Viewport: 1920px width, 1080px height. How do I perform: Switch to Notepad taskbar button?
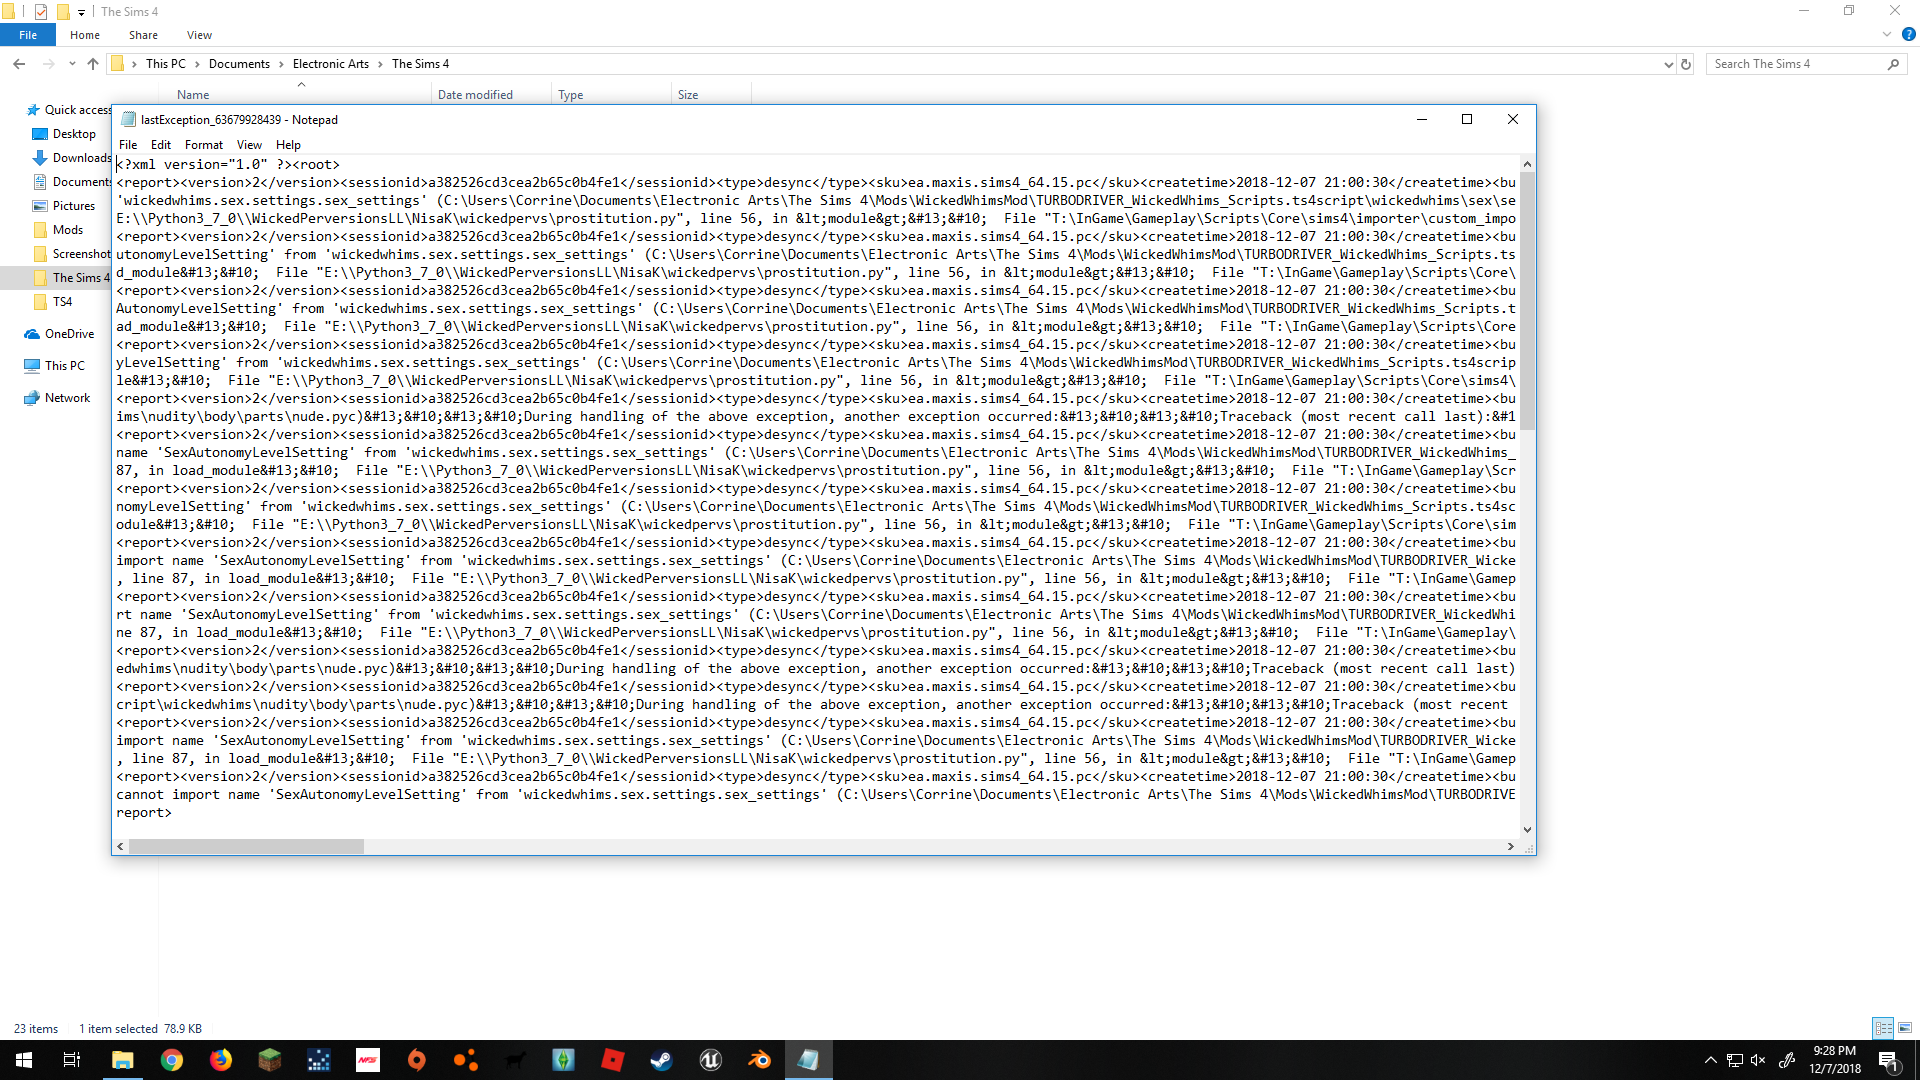[809, 1060]
